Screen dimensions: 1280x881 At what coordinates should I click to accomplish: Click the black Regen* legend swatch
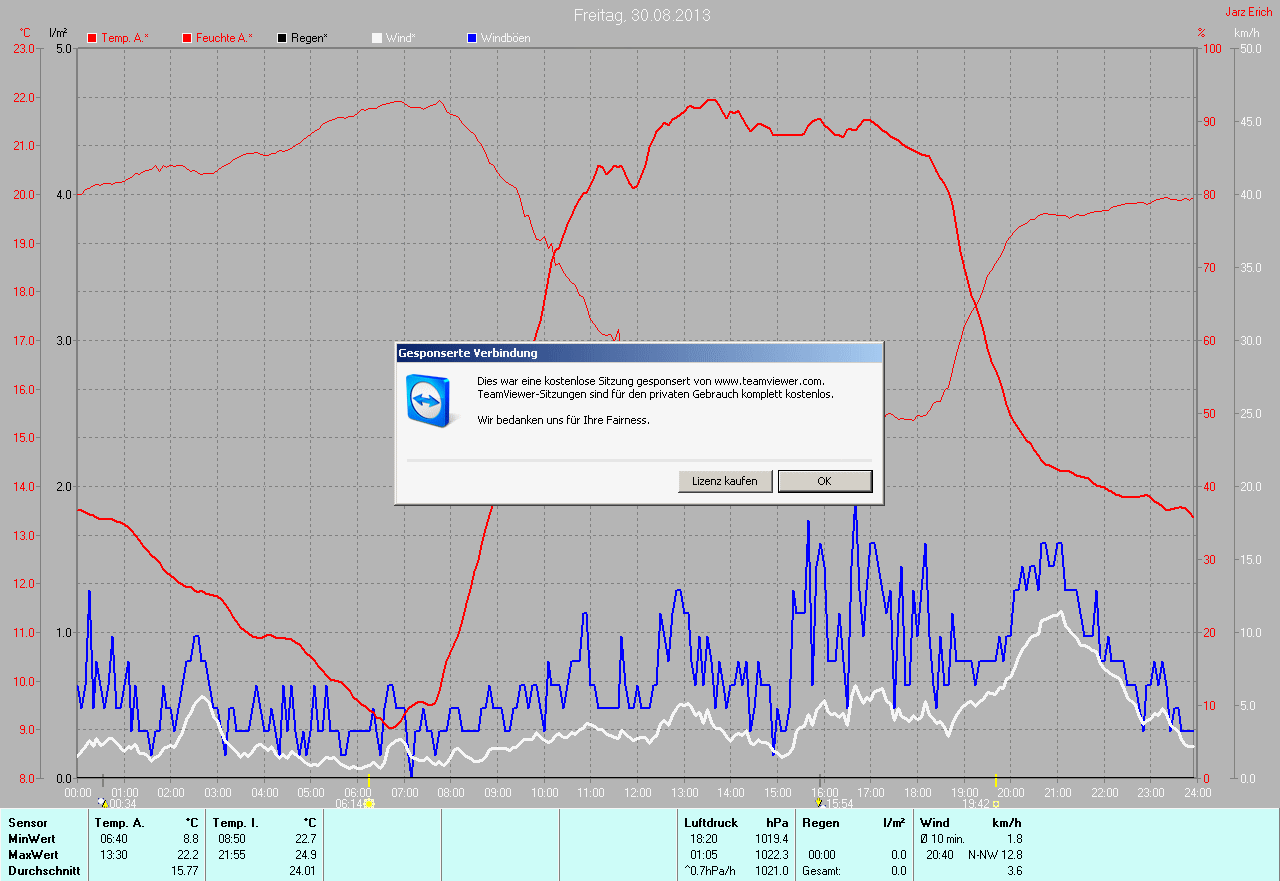tap(283, 38)
